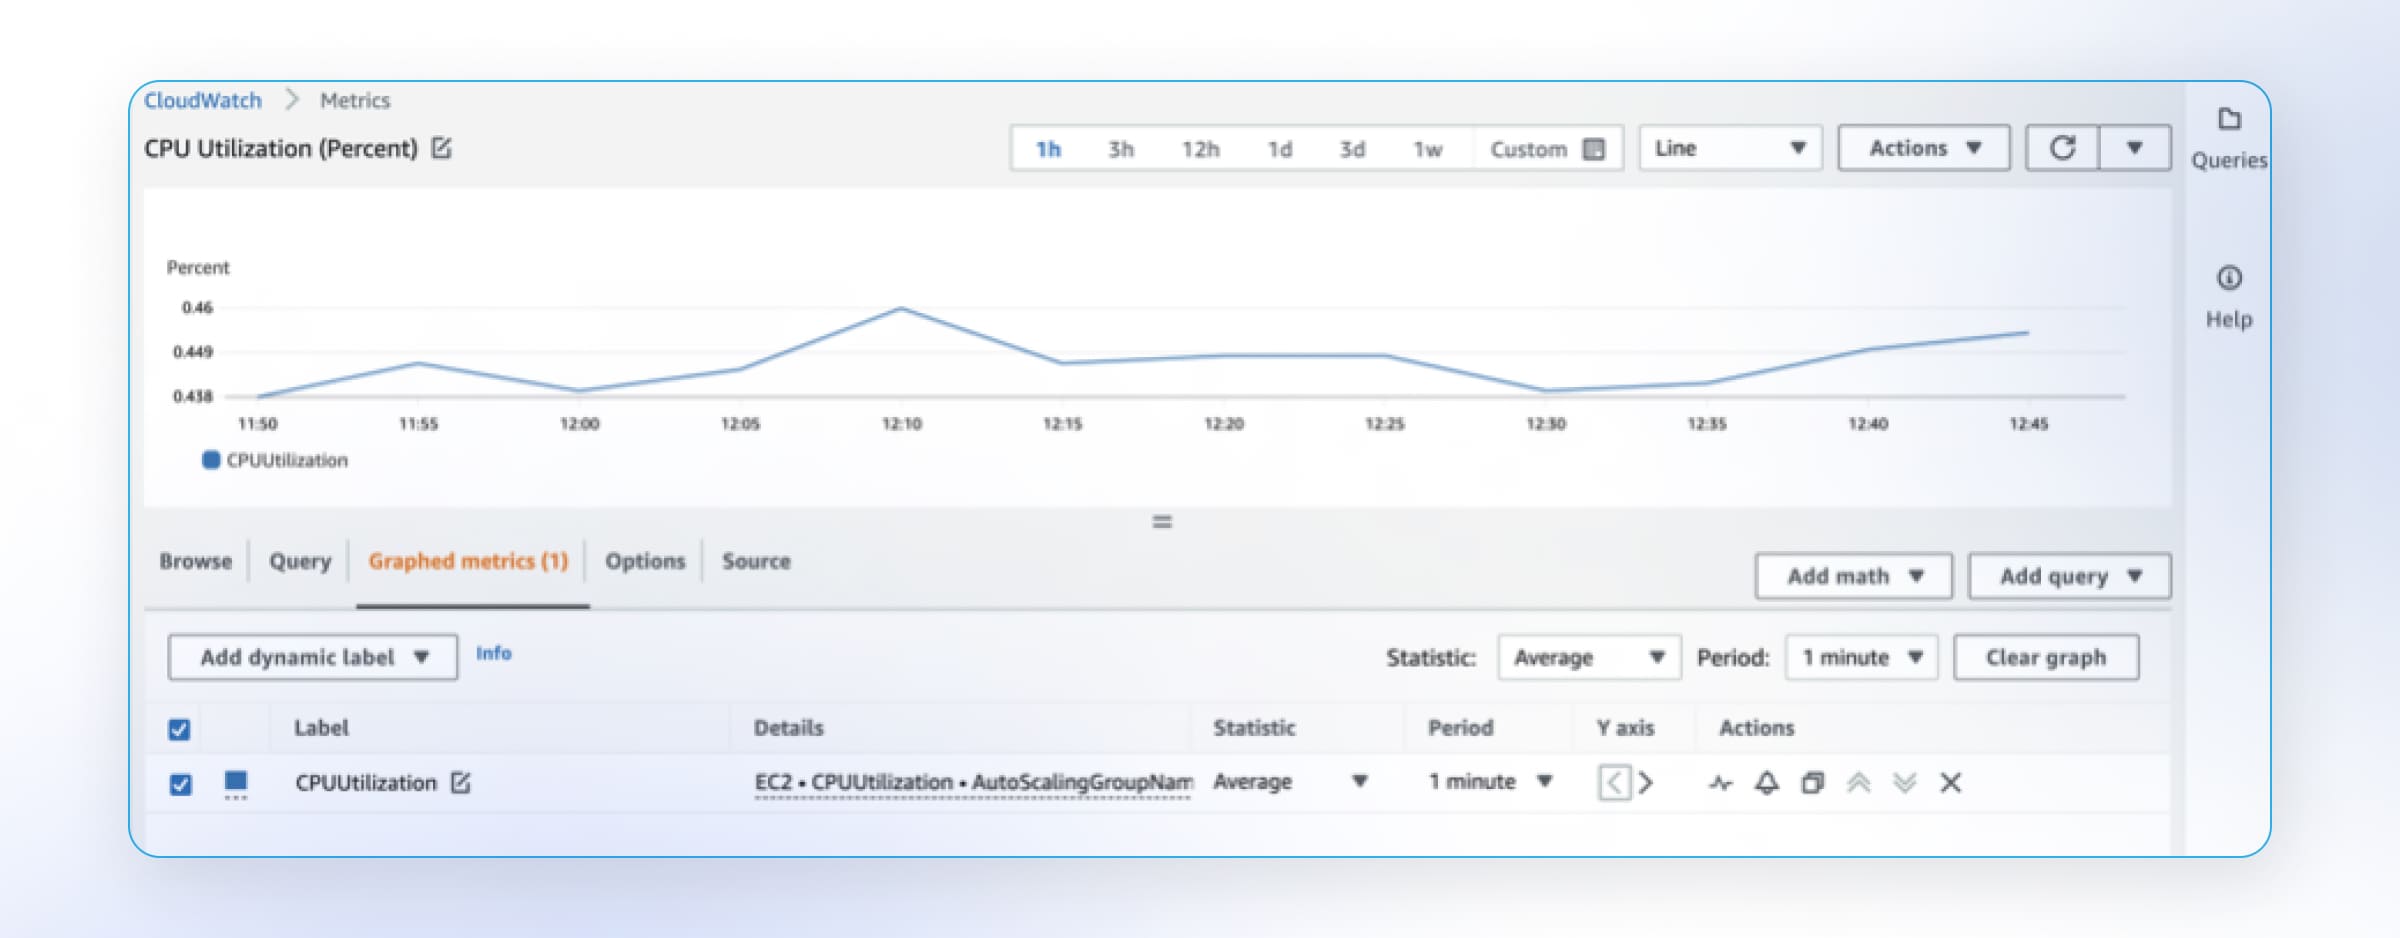Click EC2 CPUUtilization AutoScalingGroupName details link

coord(973,782)
